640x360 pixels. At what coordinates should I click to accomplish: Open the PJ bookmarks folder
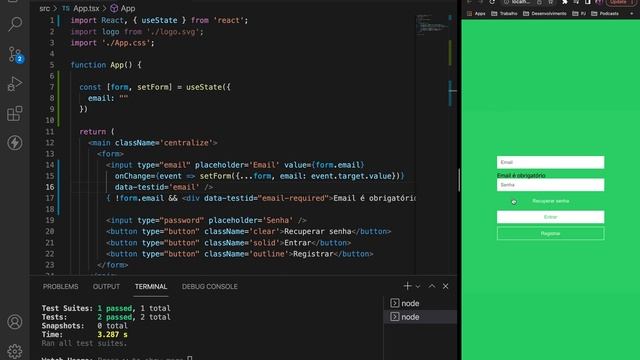(x=579, y=13)
